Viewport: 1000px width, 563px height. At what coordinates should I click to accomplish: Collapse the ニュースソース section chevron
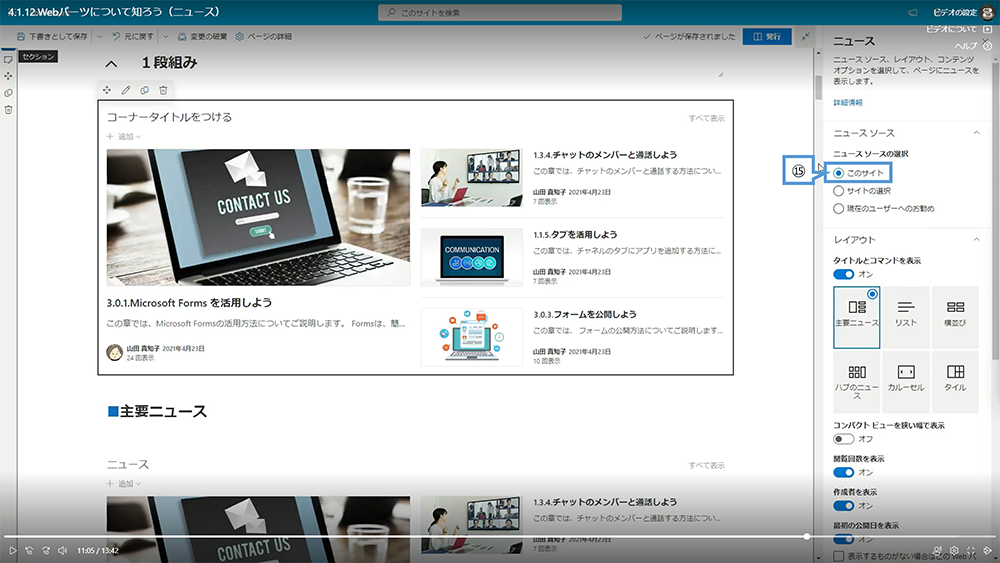[x=976, y=133]
